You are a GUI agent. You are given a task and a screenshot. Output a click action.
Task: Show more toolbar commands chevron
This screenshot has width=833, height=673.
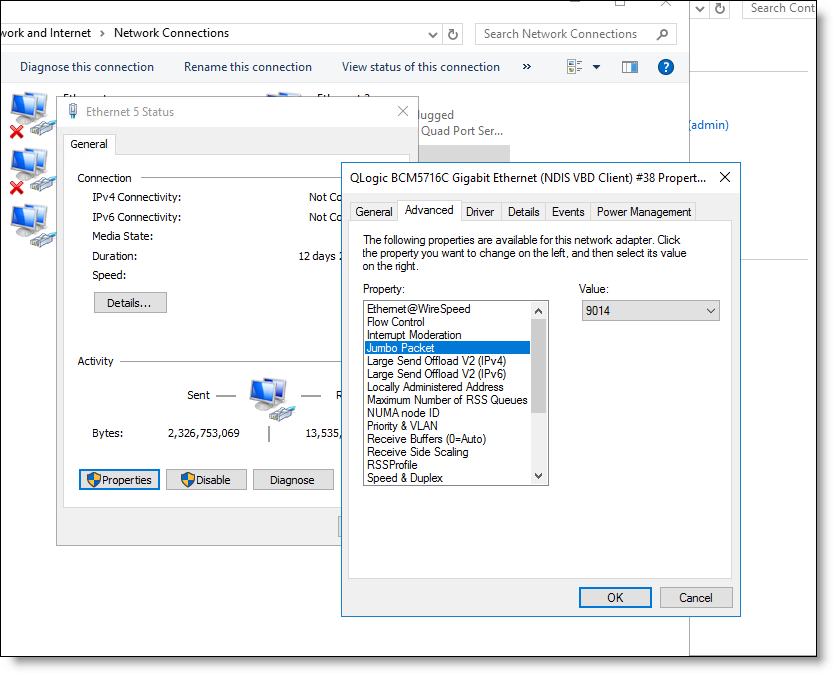coord(526,66)
